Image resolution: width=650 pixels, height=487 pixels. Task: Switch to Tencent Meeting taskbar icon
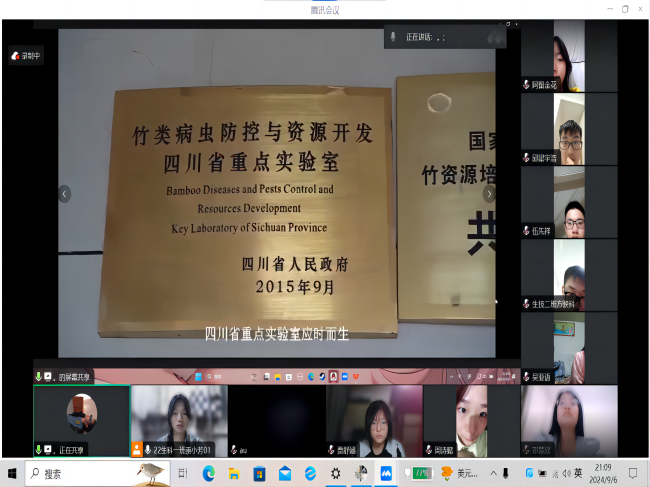386,473
